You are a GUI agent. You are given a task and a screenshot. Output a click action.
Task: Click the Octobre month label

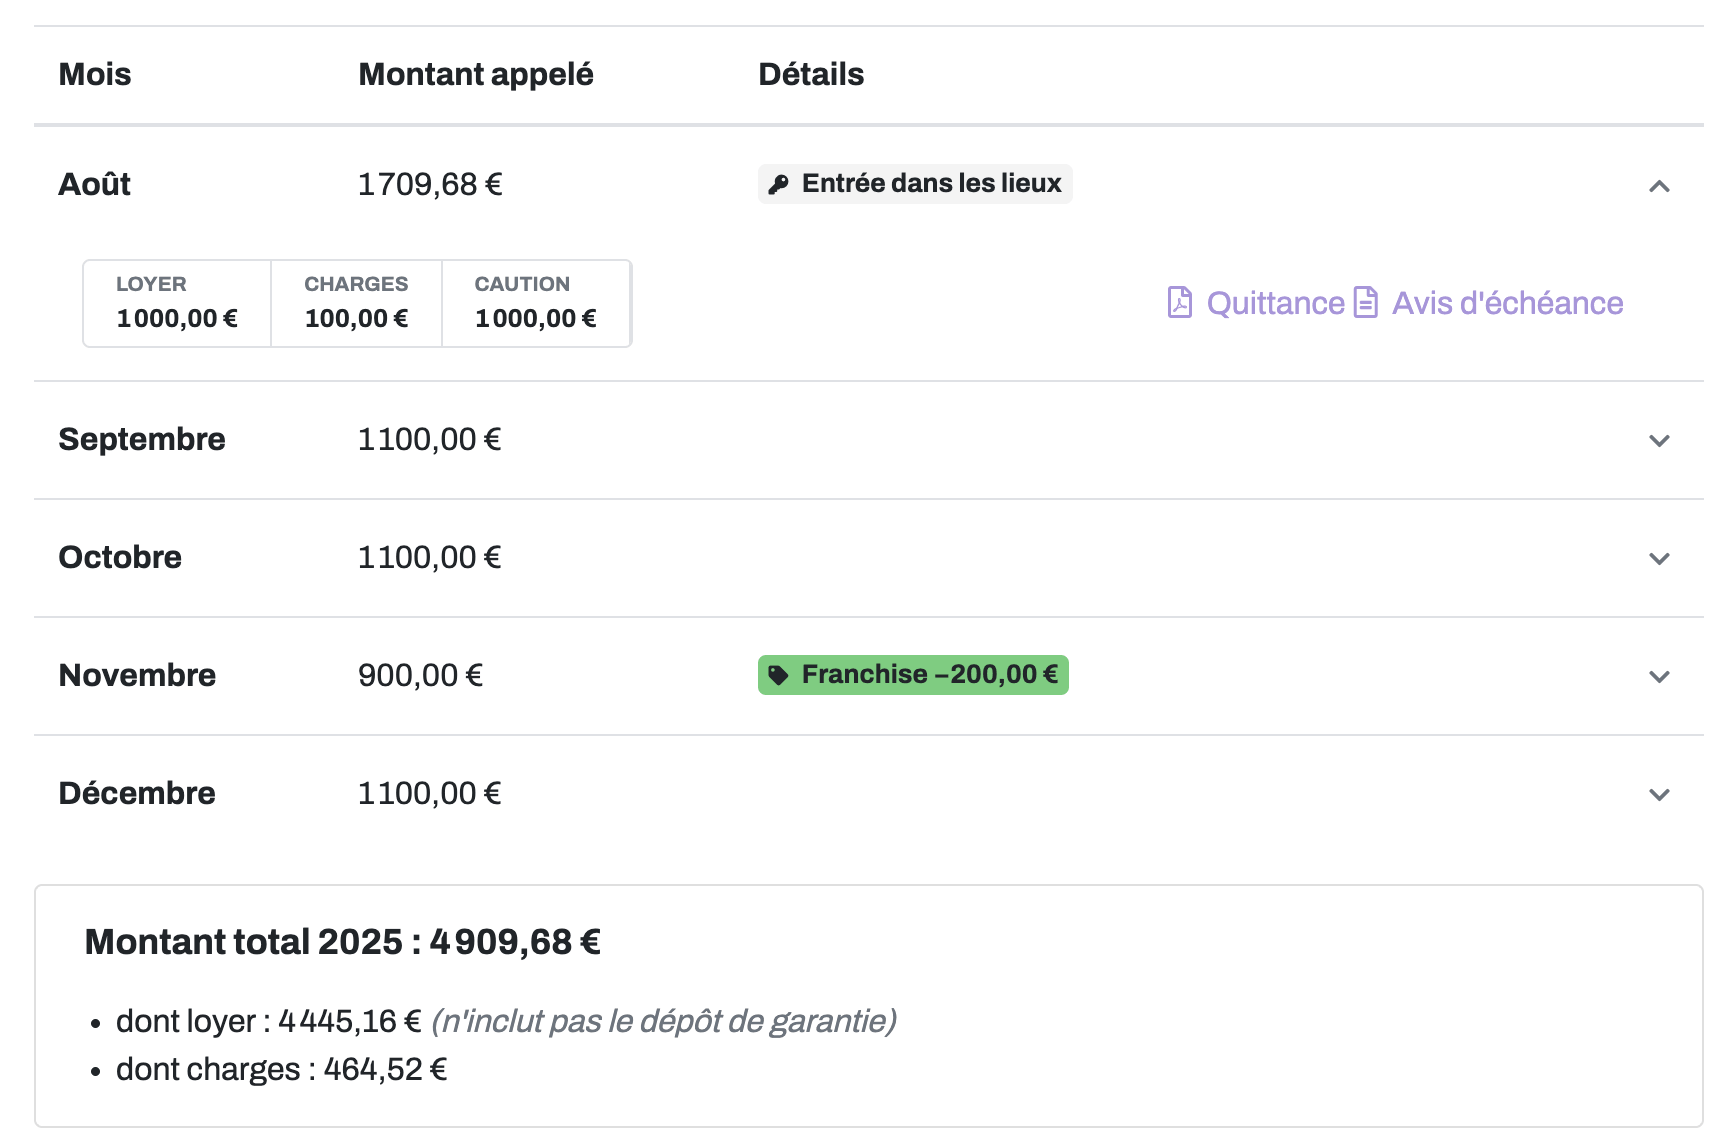[120, 557]
